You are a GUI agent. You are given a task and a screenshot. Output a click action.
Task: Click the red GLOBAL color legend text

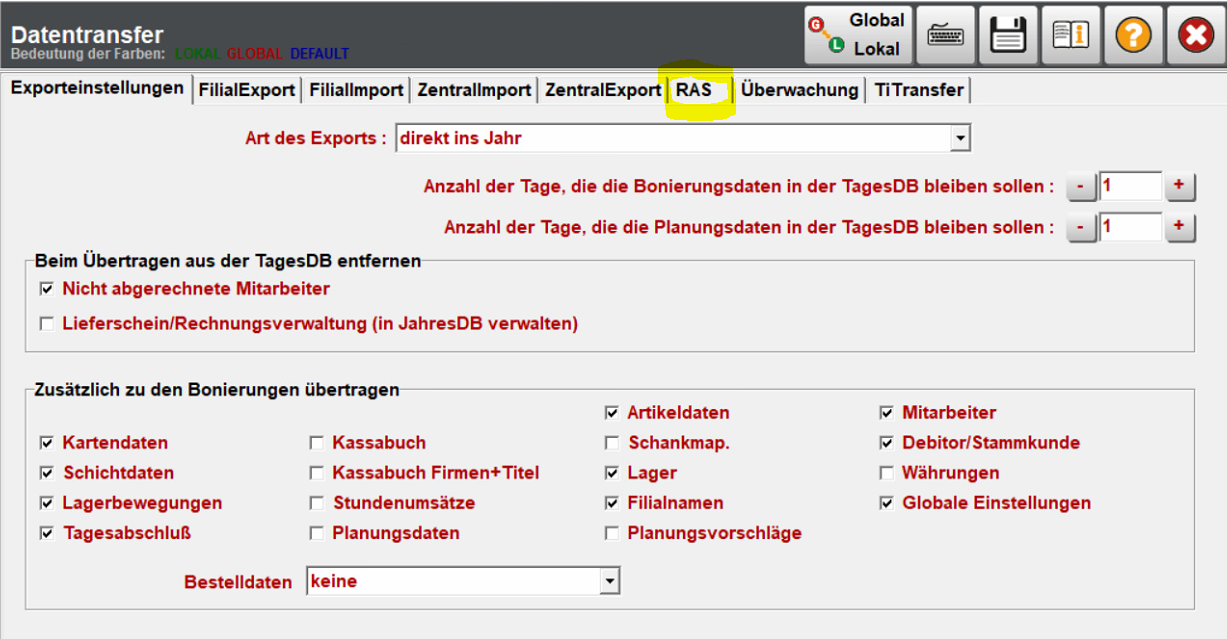pyautogui.click(x=255, y=54)
